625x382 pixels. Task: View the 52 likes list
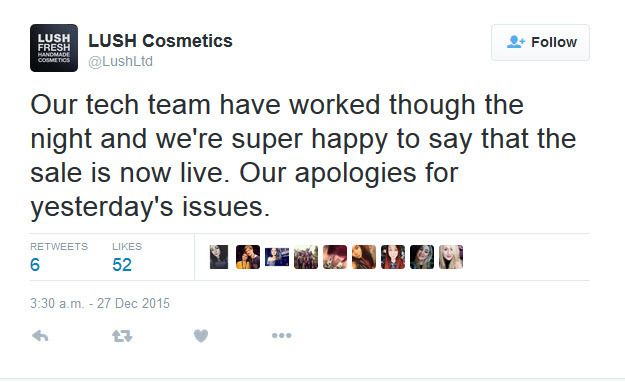pyautogui.click(x=127, y=257)
